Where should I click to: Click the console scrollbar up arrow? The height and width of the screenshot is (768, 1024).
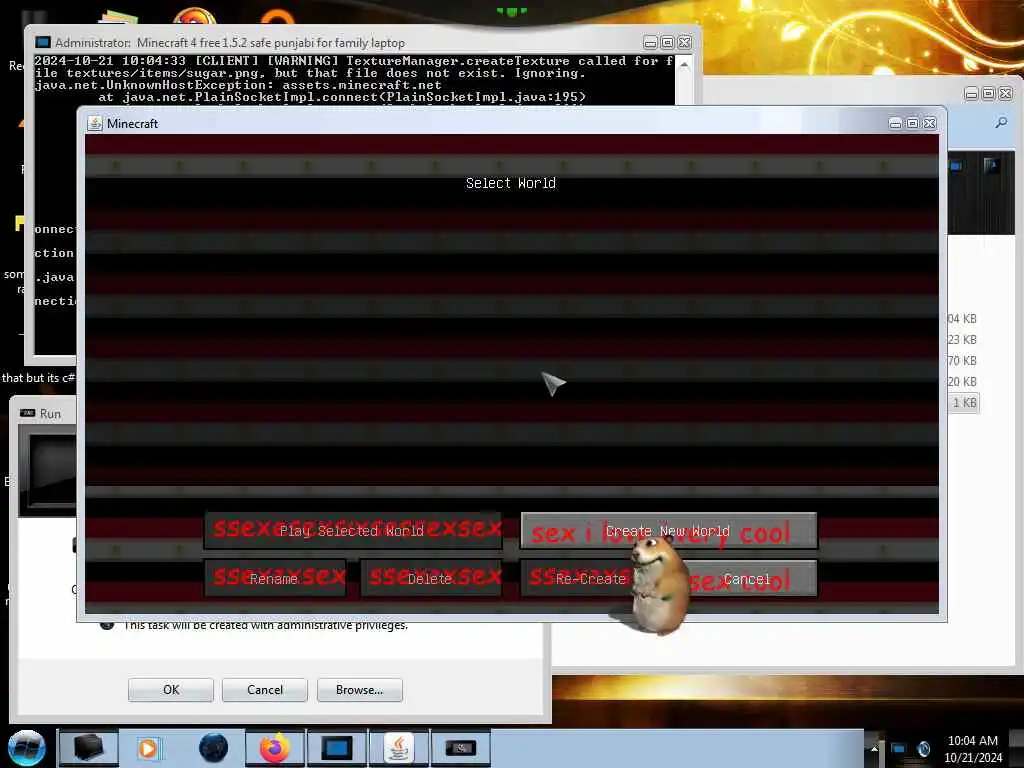tap(684, 65)
